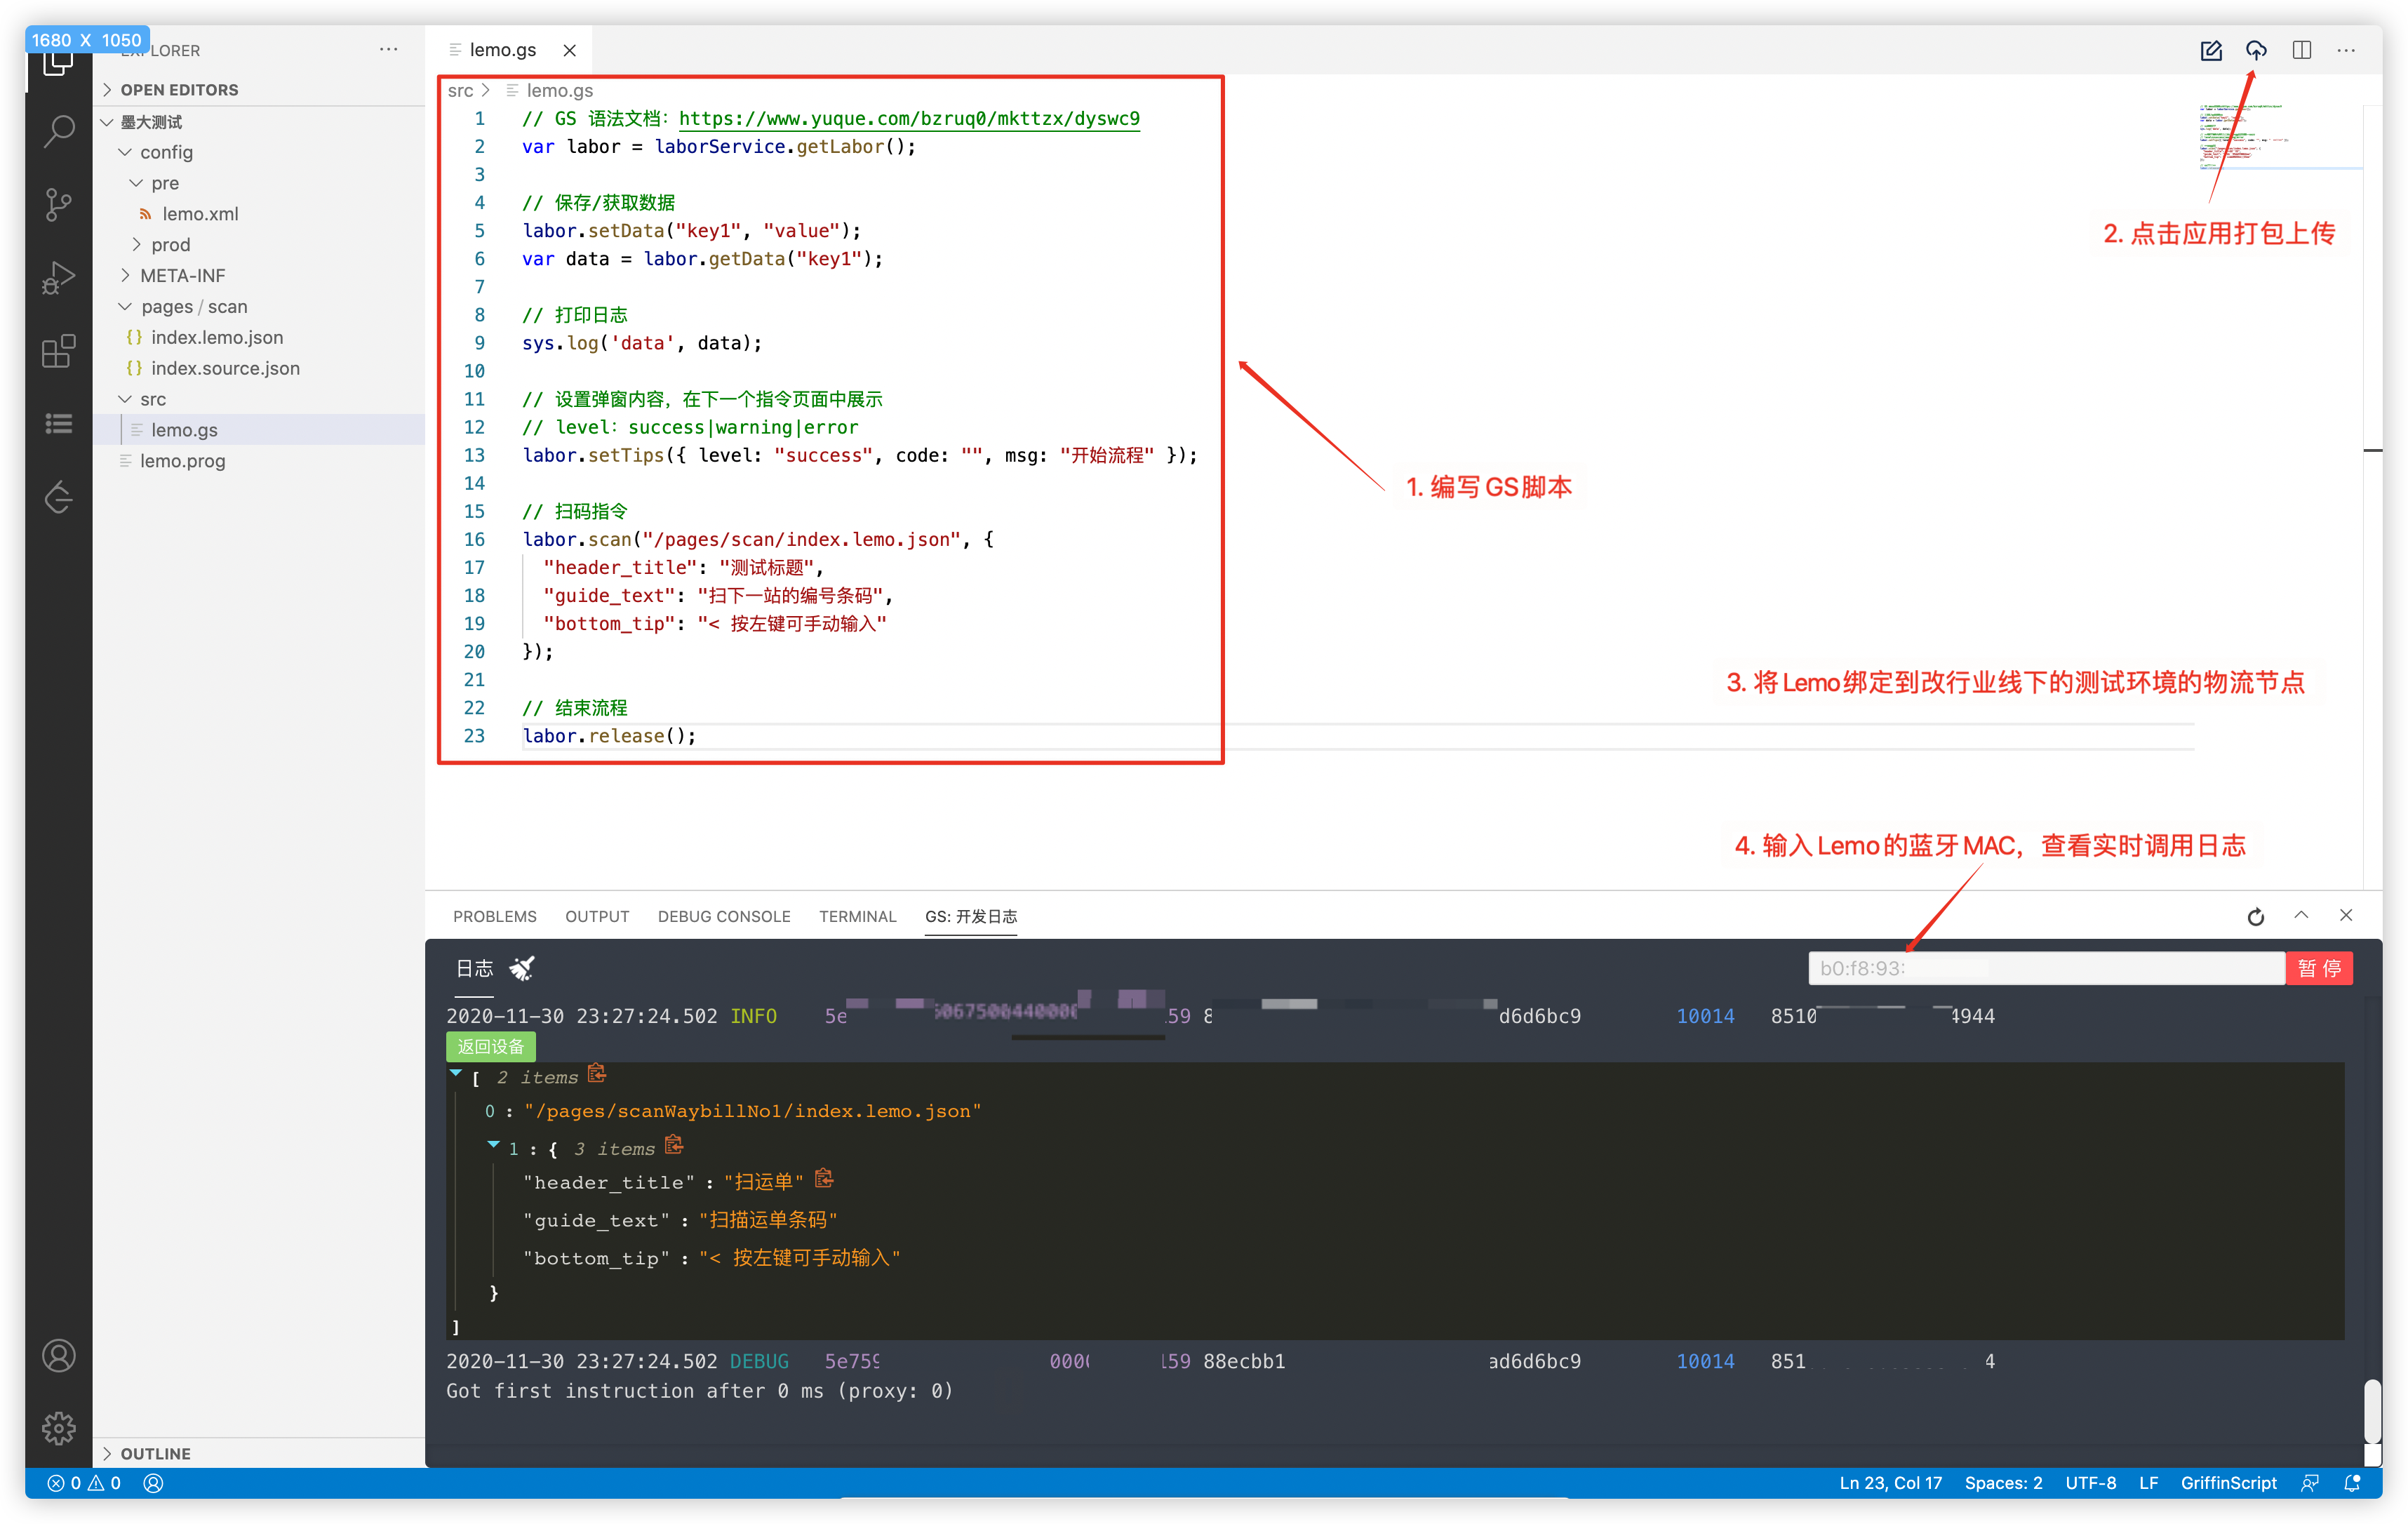The width and height of the screenshot is (2408, 1524).
Task: Open the Manage gear icon
Action: pos(59,1428)
